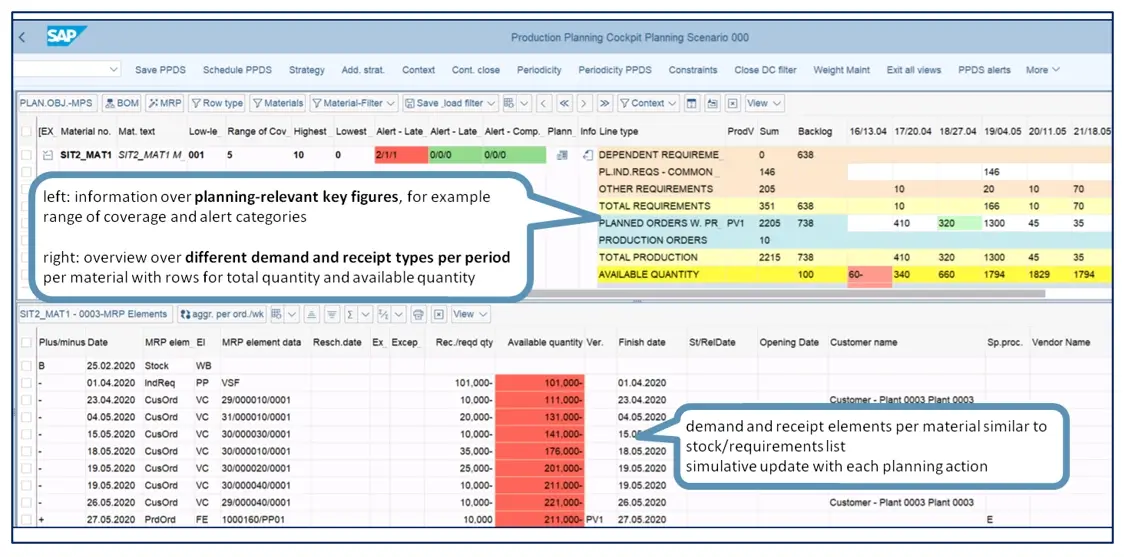This screenshot has height=557, width=1127.
Task: Open the Material-Filter dropdown
Action: coord(354,103)
